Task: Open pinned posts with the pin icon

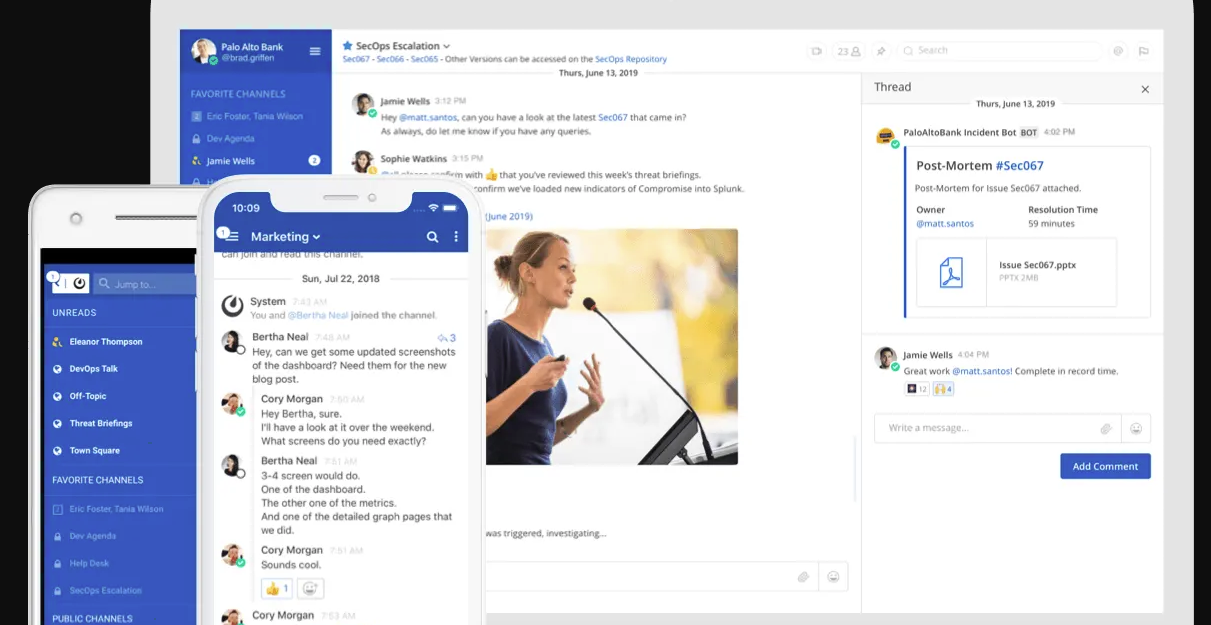Action: [881, 51]
